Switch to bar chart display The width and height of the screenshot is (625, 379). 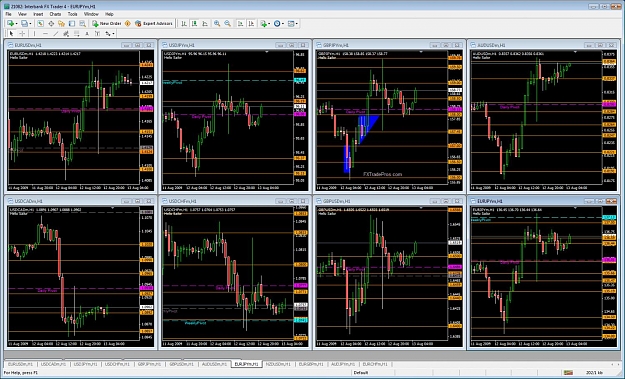click(x=184, y=24)
